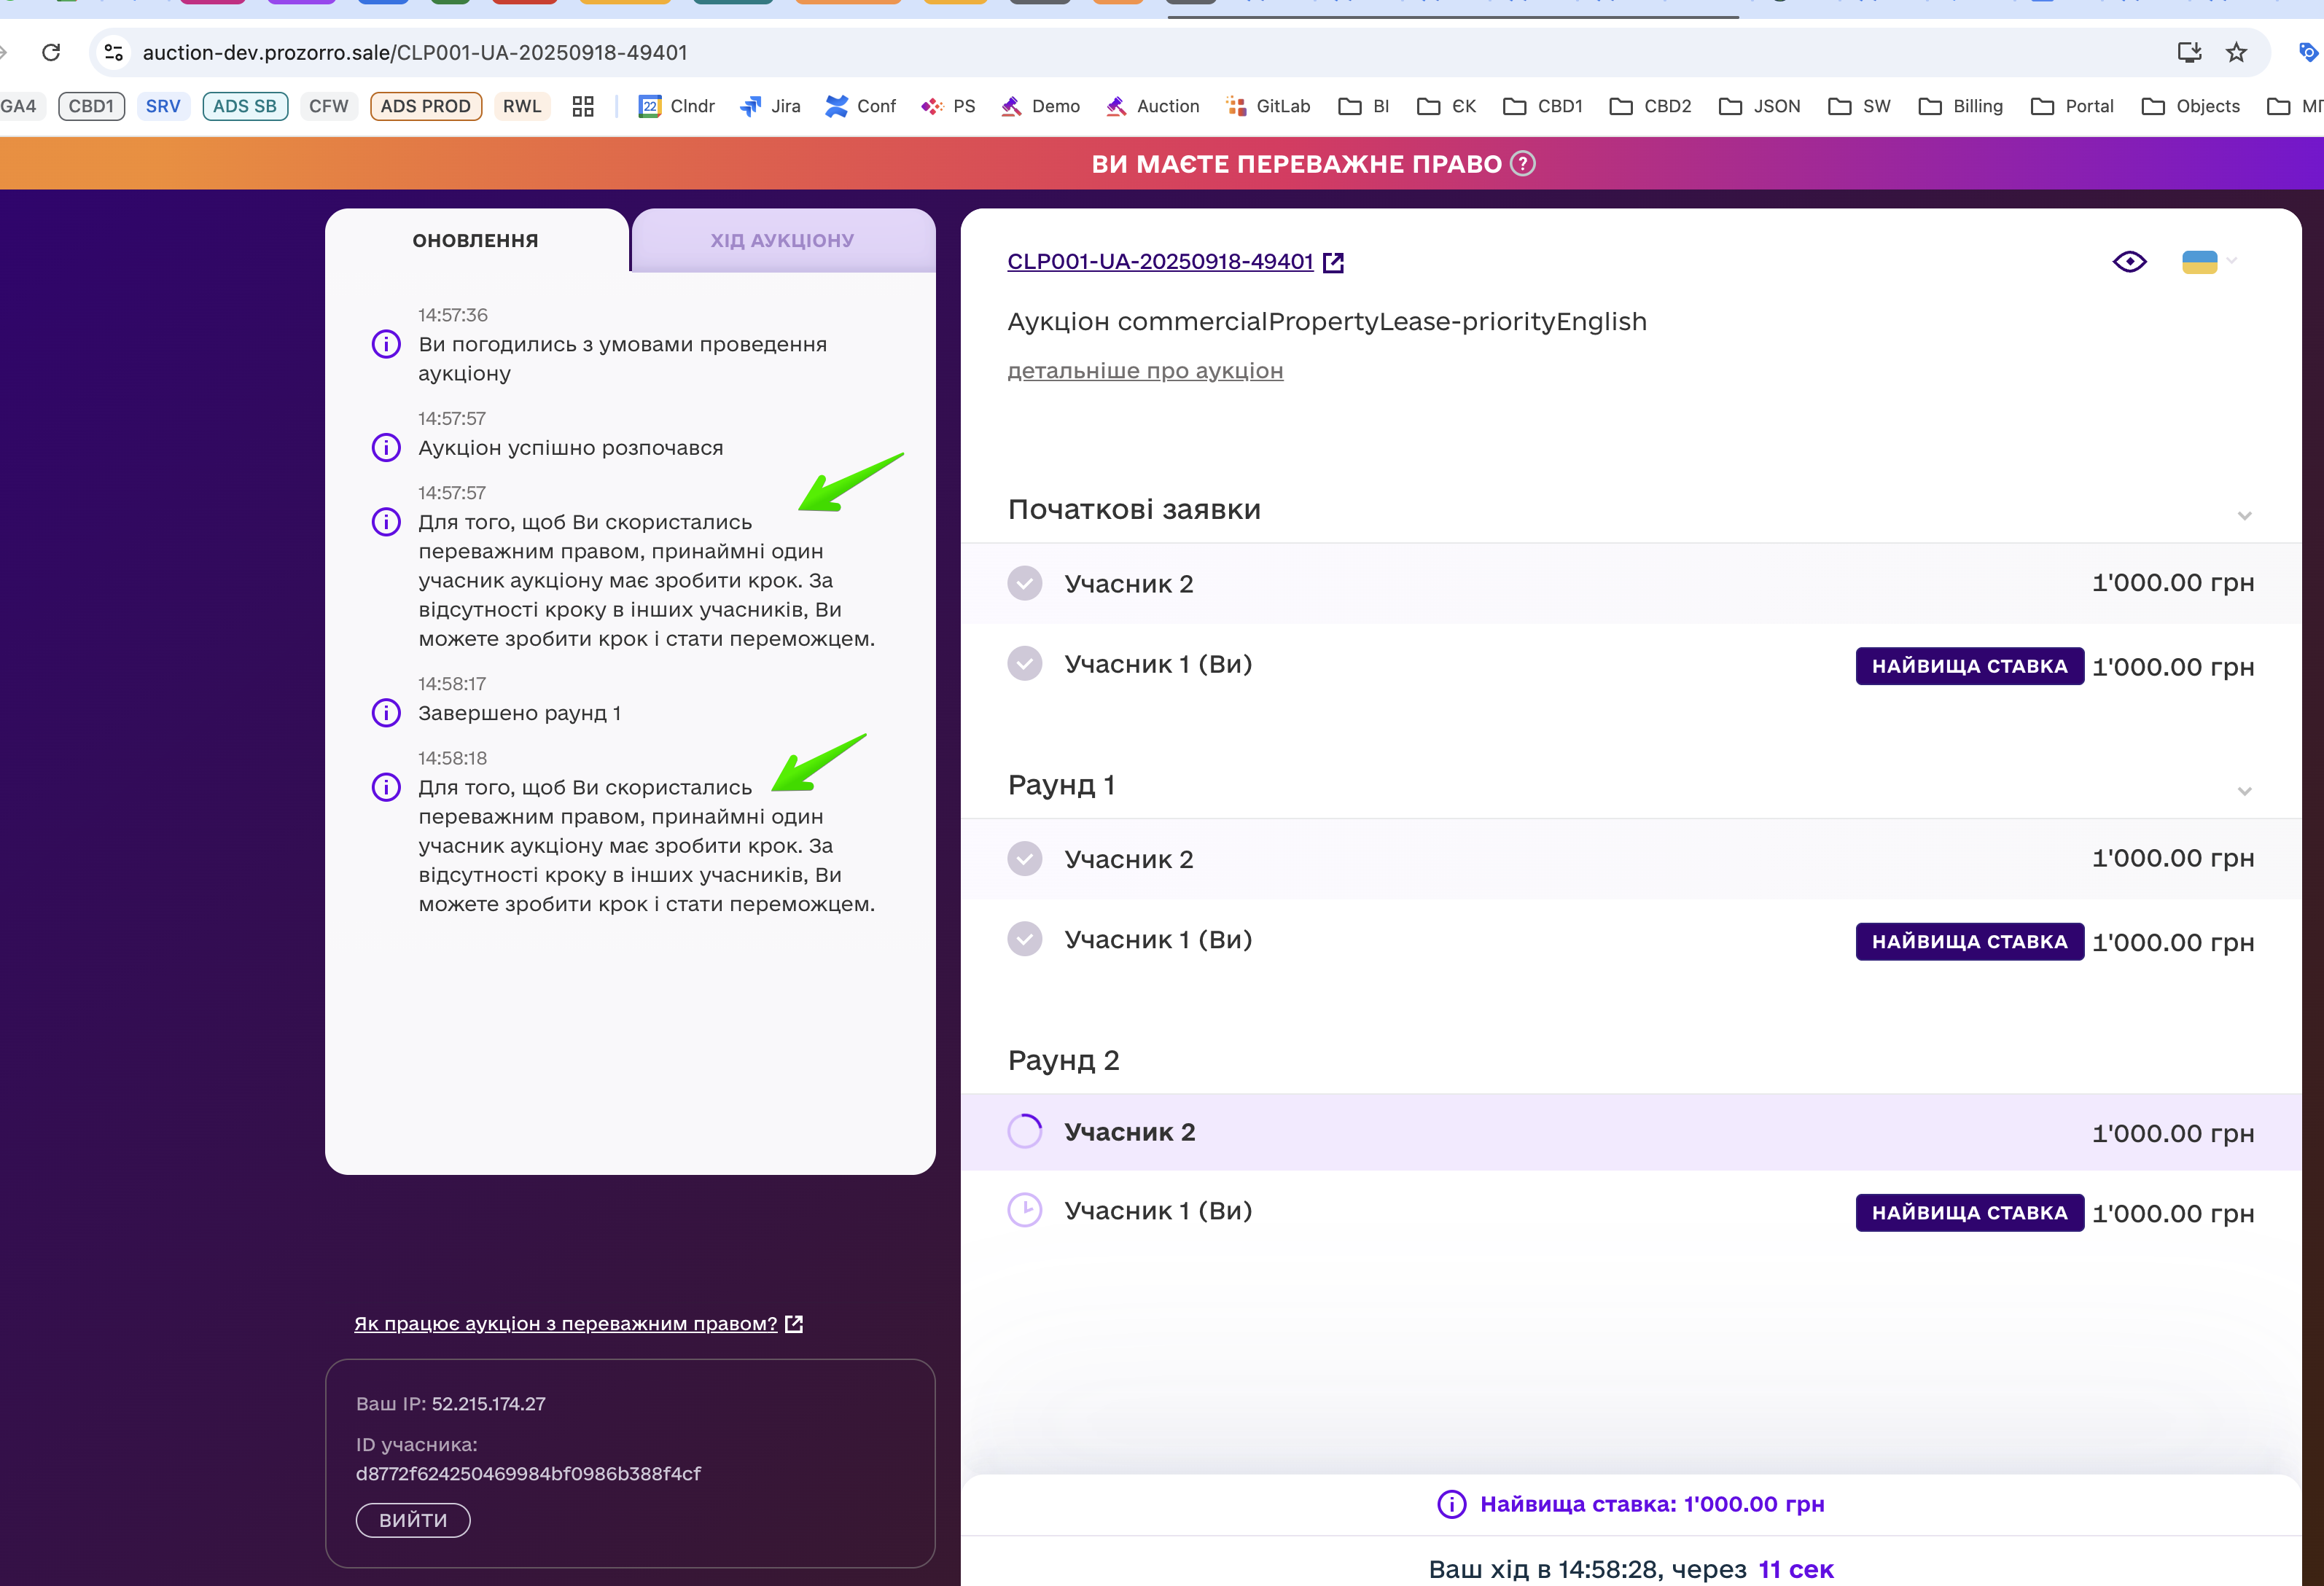Screen dimensions: 2324x1586
Task: Switch to the ХІД АУКЦІОНУ tab
Action: (x=782, y=240)
